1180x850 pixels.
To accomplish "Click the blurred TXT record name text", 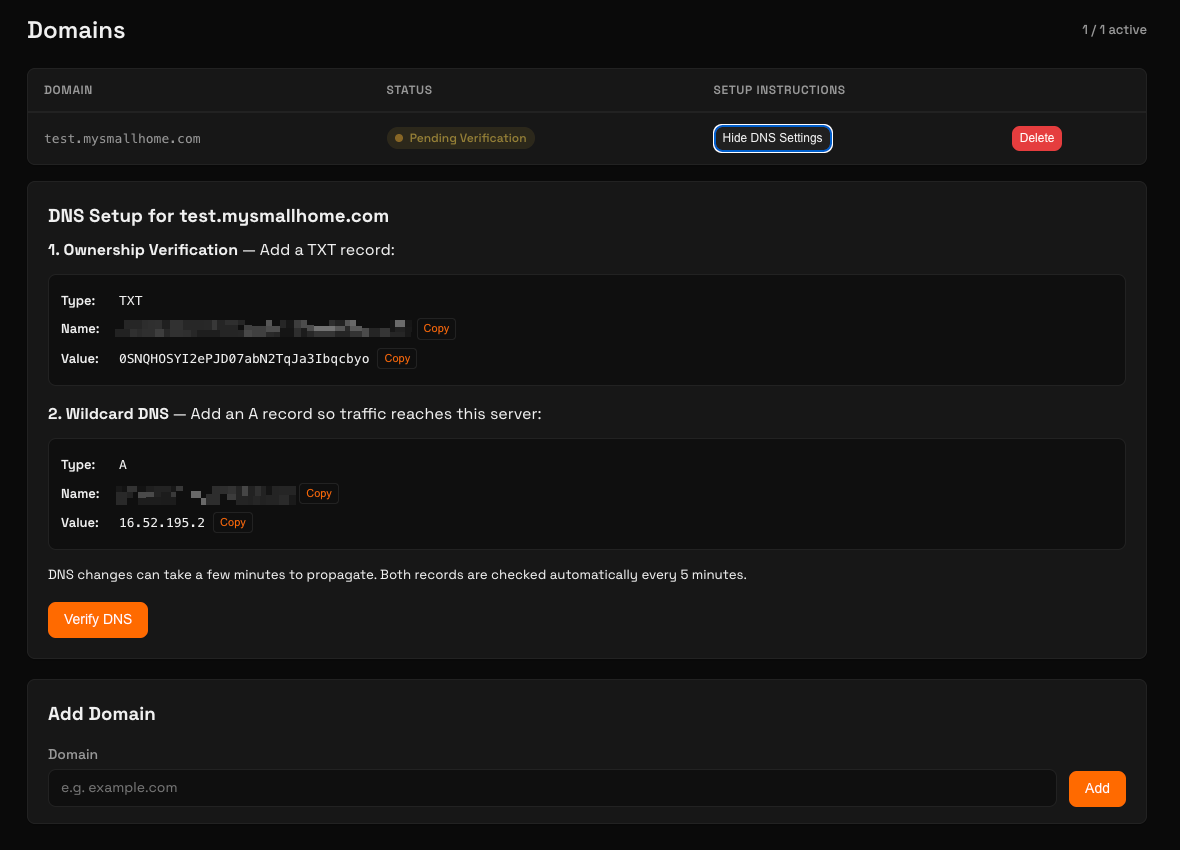I will pos(264,328).
